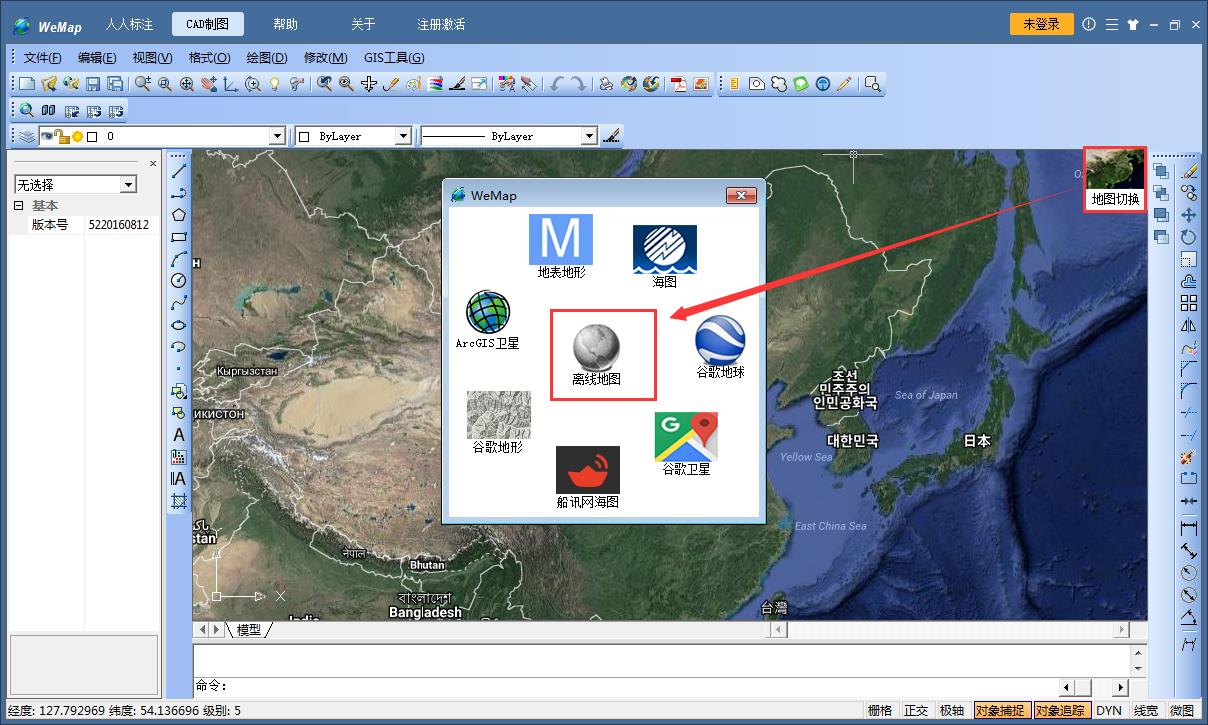Switch to the 人人标注 tab
Image resolution: width=1208 pixels, height=725 pixels.
click(129, 24)
